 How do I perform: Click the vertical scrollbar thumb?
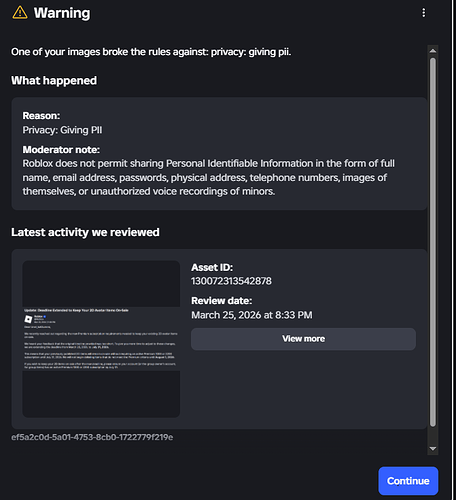(433, 242)
